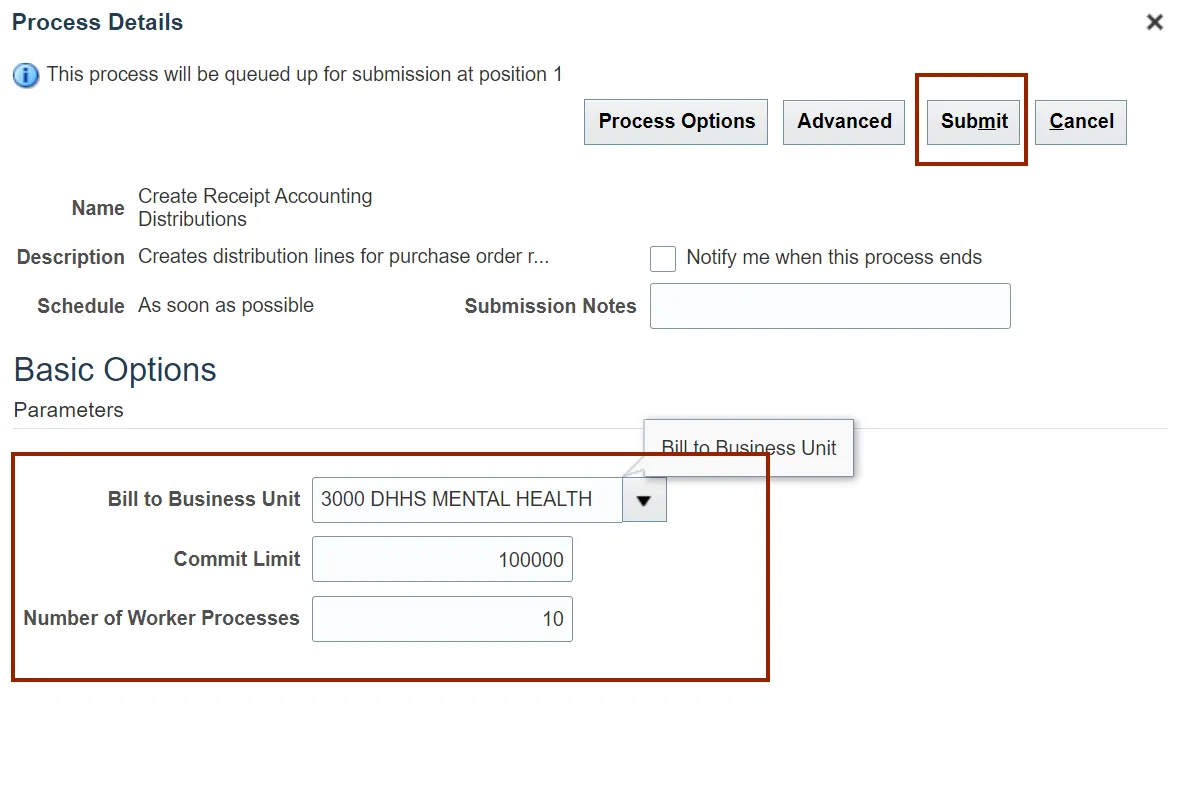Enable notify me when process ends checkbox
Screen dimensions: 1183x805
[x=663, y=259]
